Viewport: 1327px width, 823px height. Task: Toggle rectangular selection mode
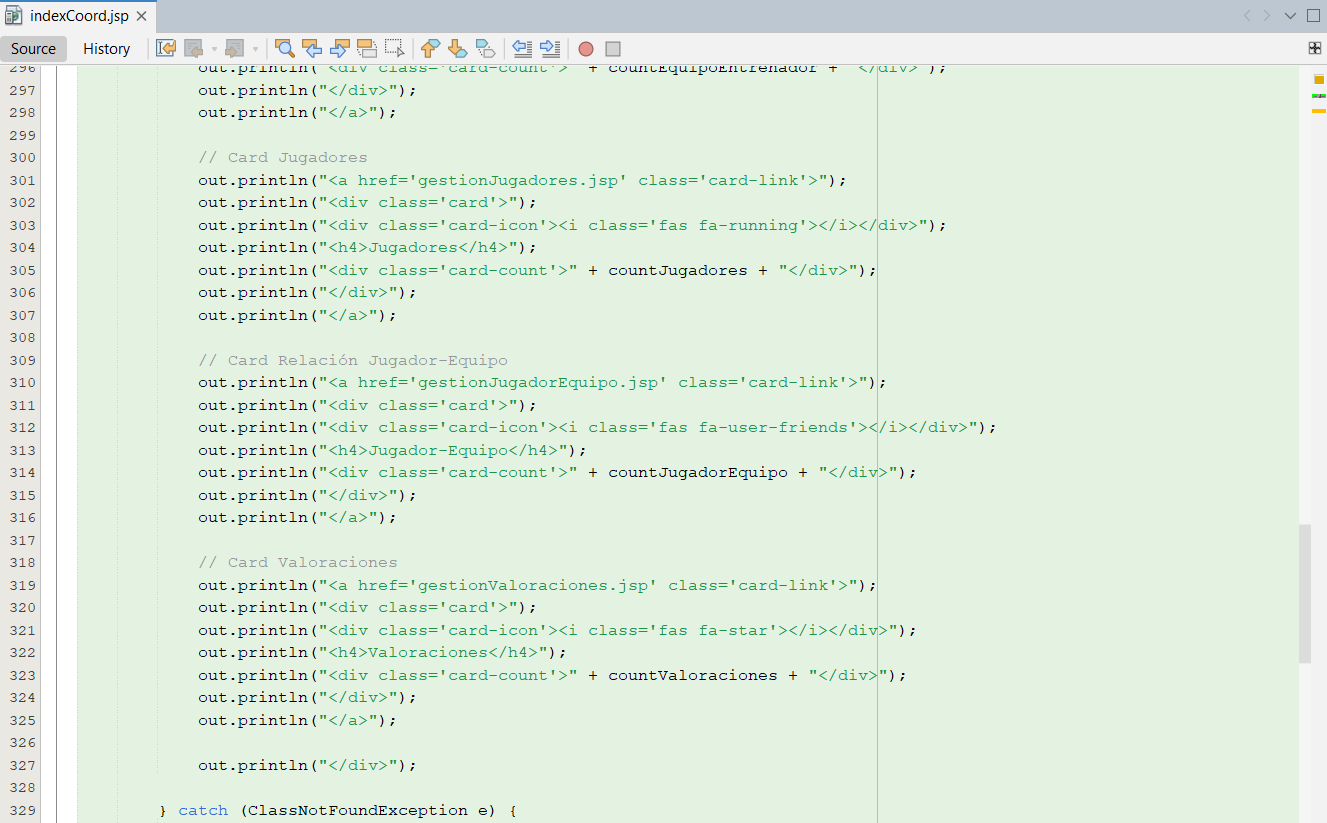[x=394, y=48]
